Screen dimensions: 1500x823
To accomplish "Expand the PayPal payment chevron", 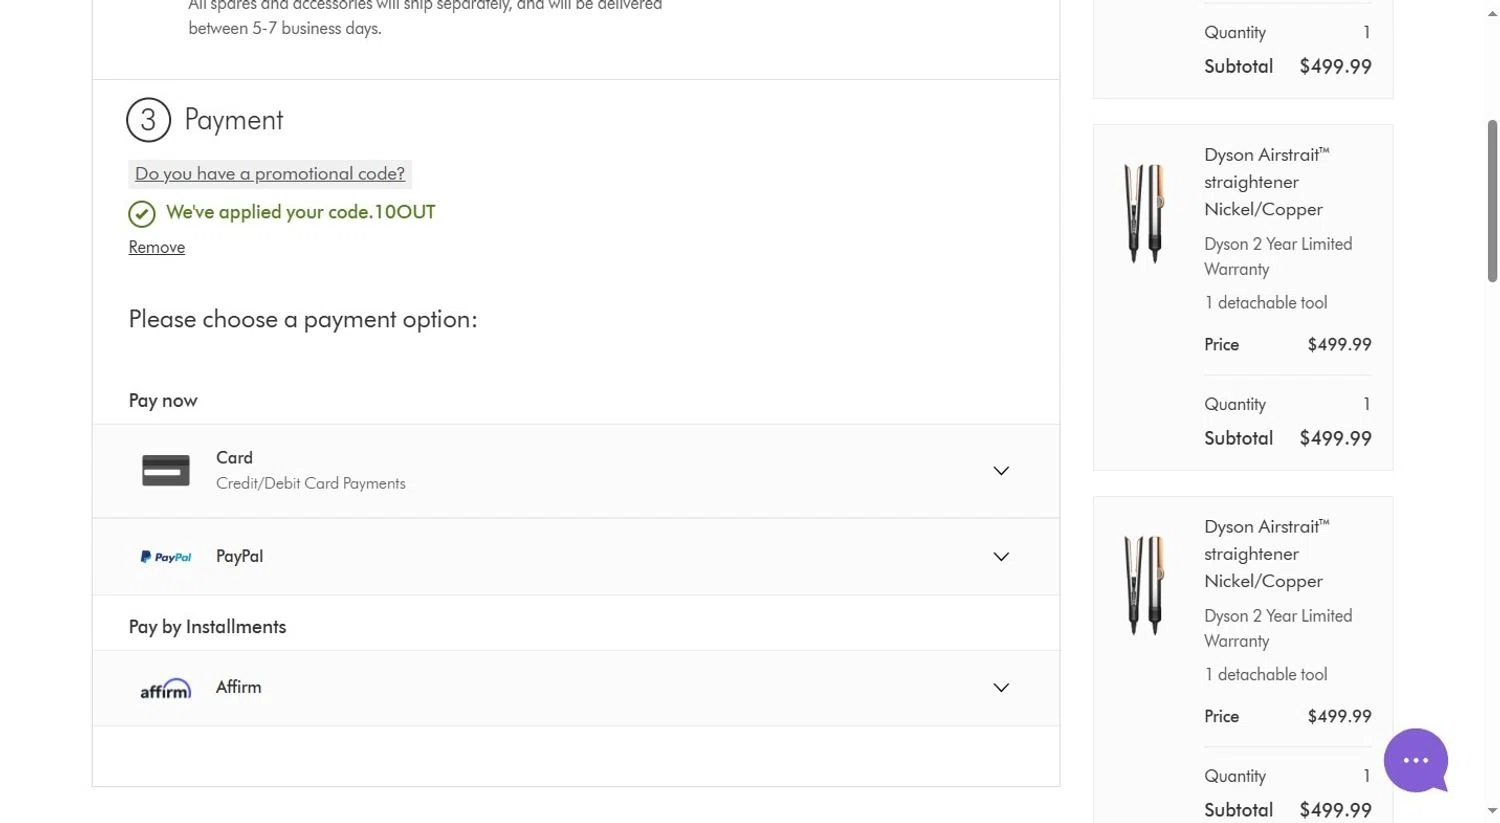I will pos(1001,557).
